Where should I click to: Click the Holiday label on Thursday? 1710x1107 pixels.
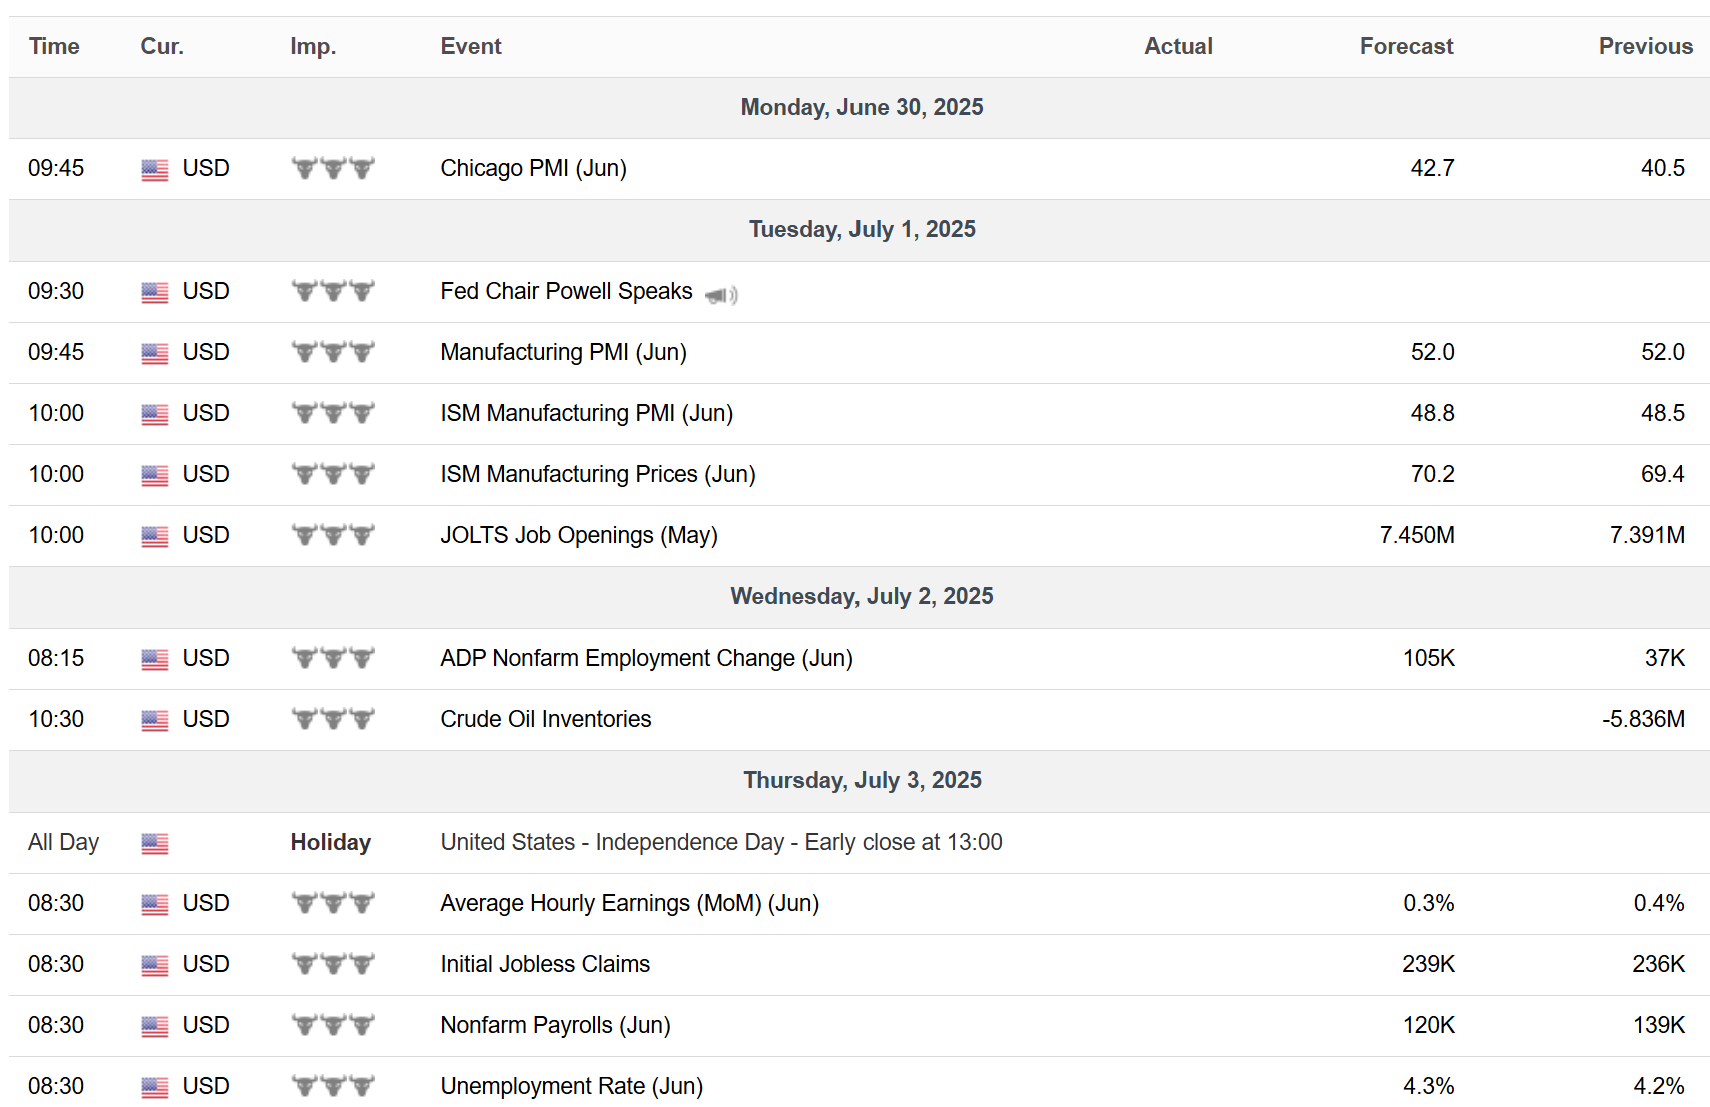click(x=331, y=842)
